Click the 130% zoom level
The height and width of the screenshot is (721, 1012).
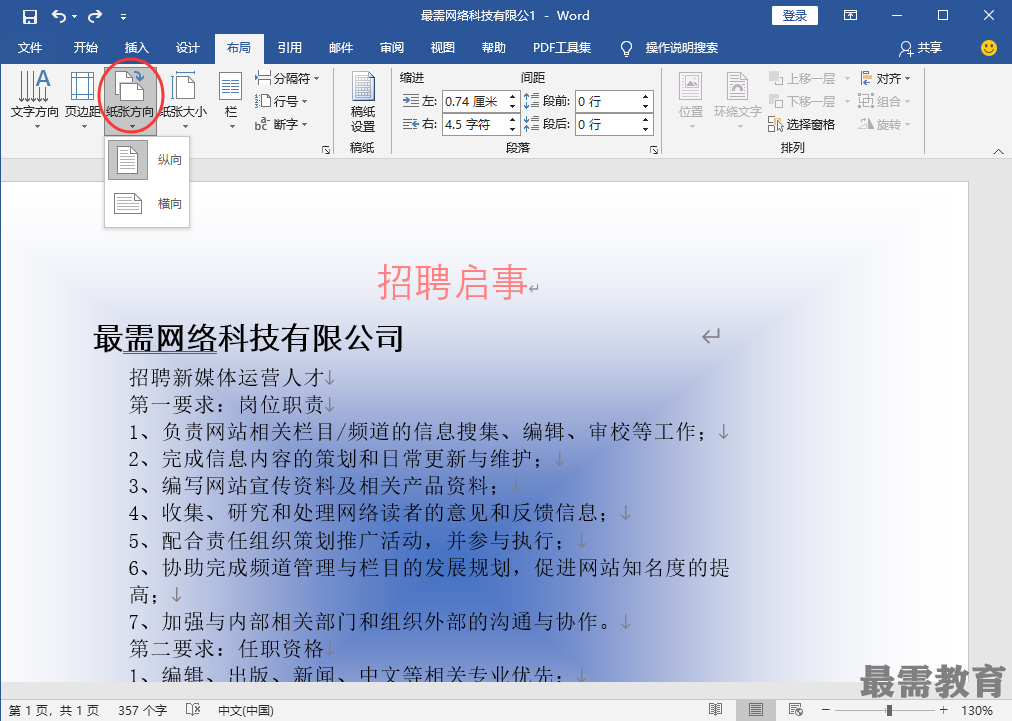pos(977,711)
